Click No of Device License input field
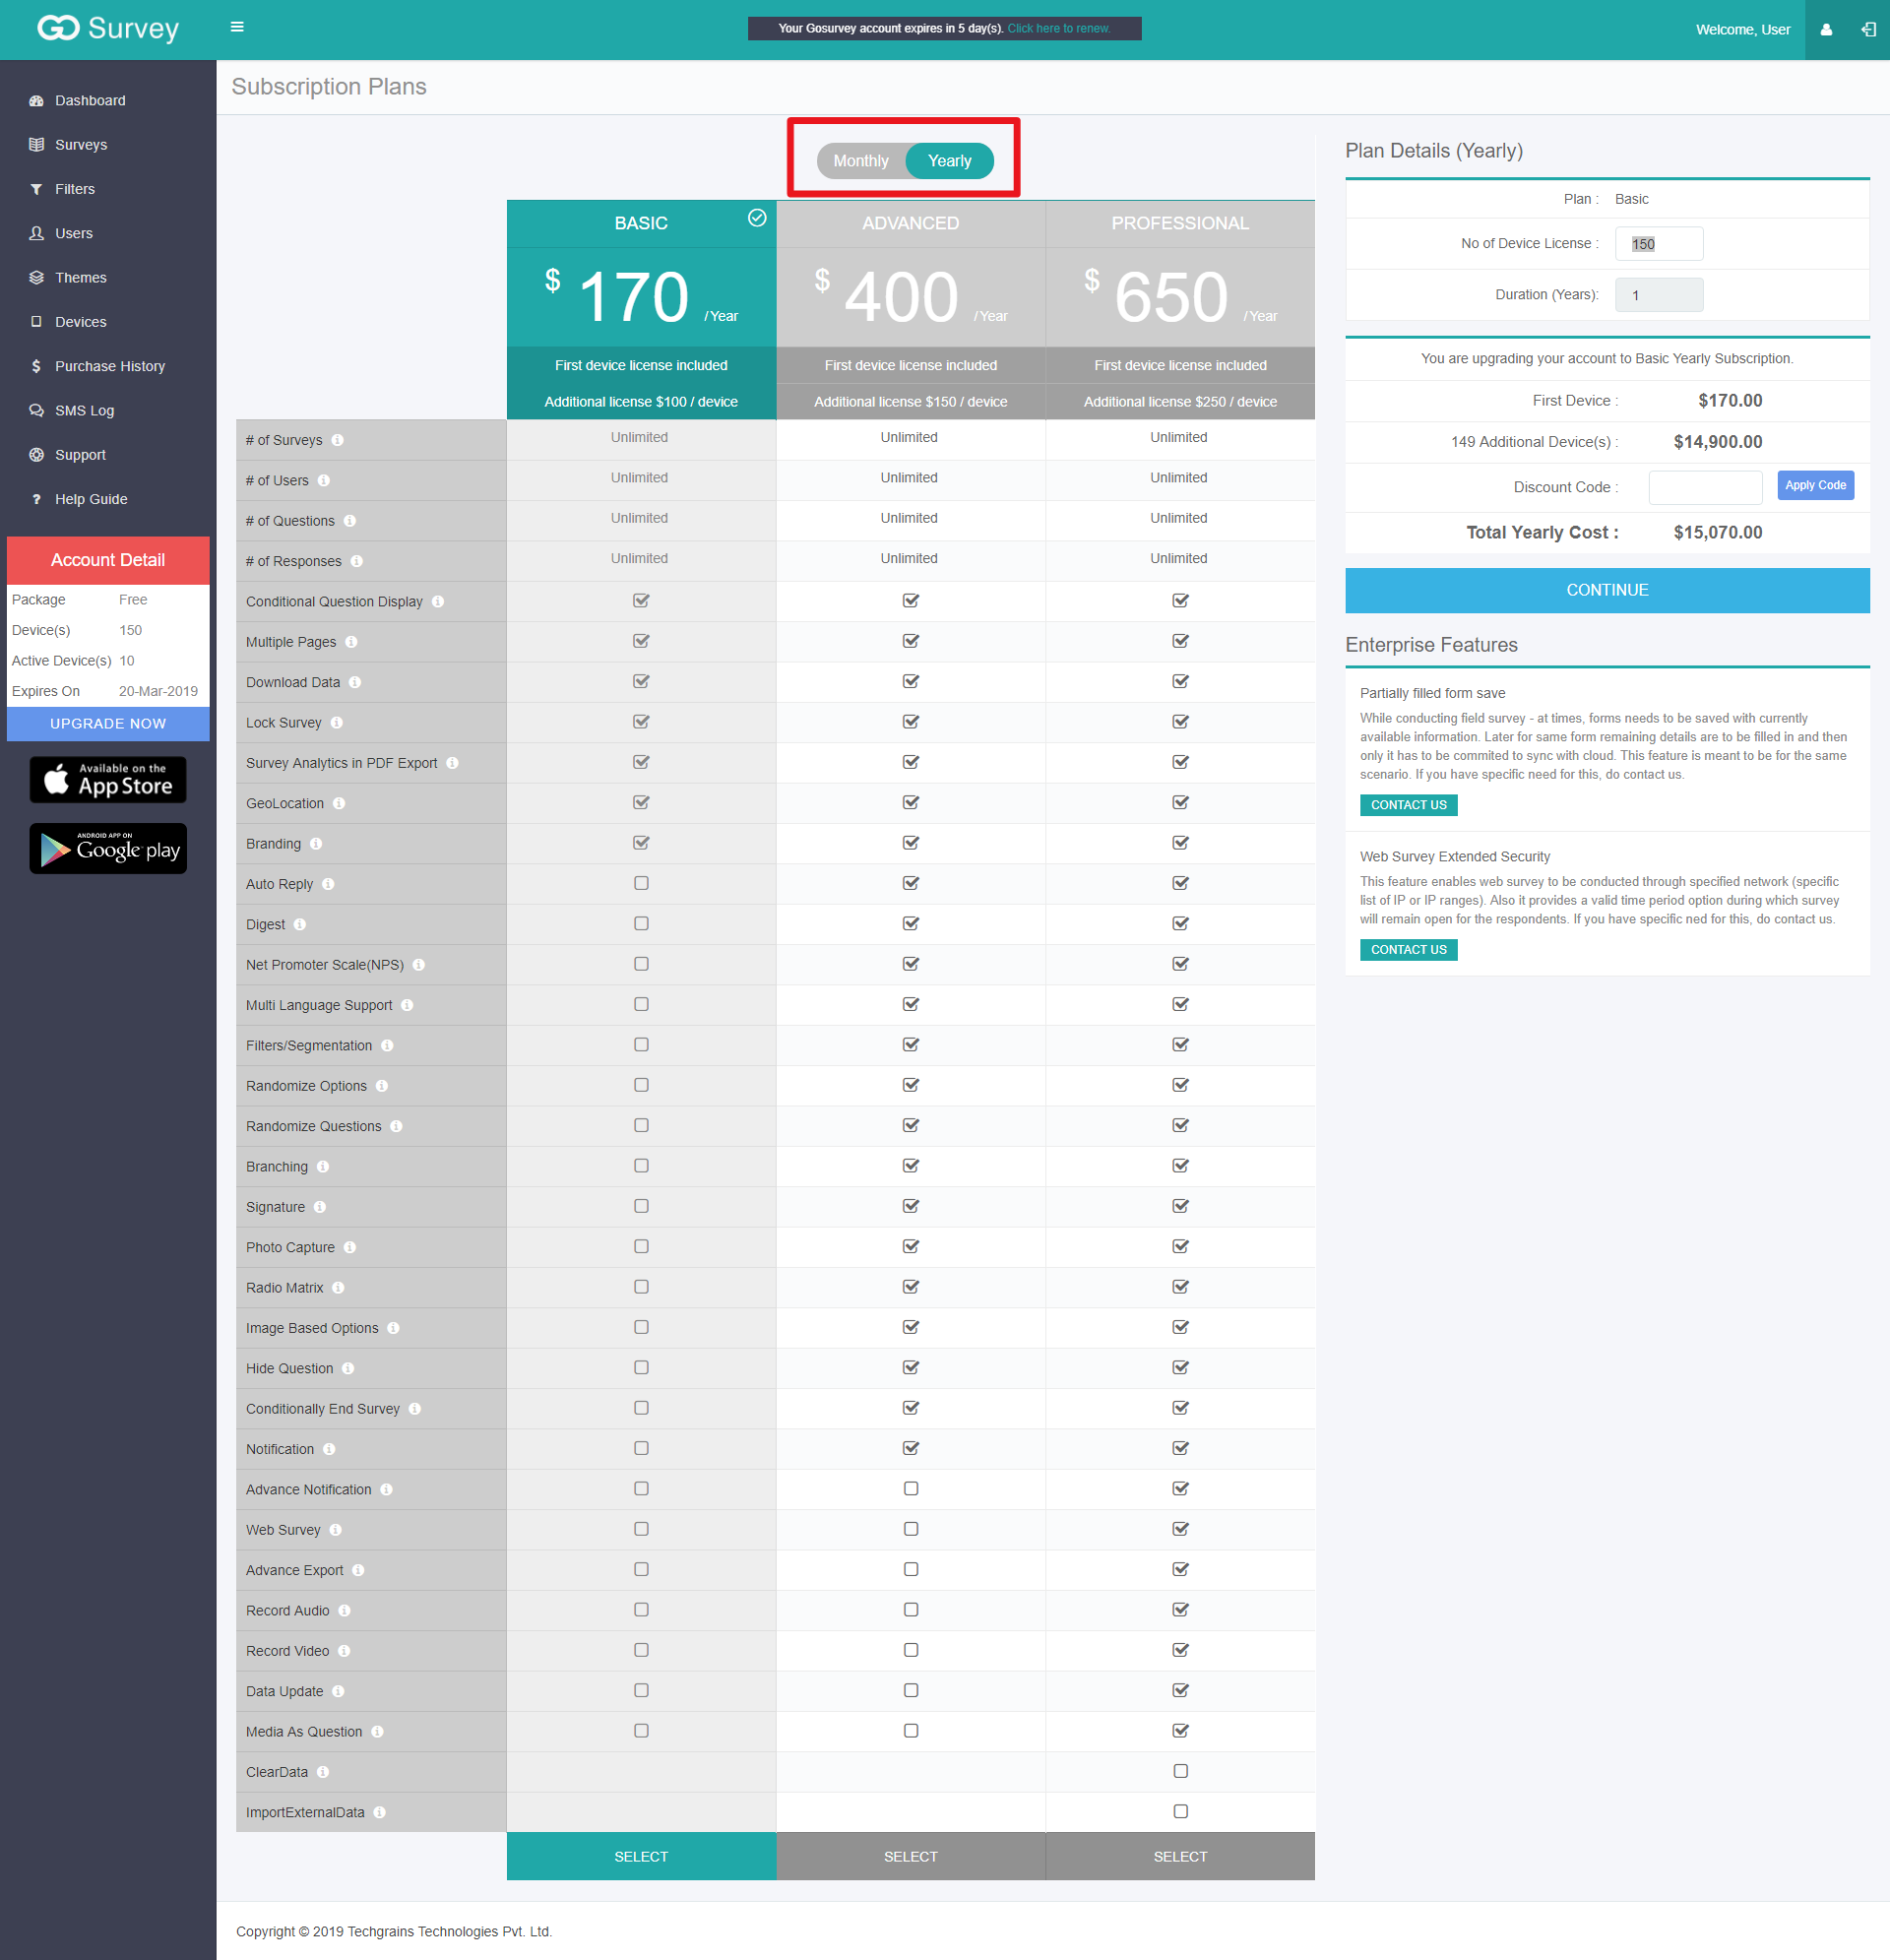The height and width of the screenshot is (1960, 1890). coord(1659,243)
